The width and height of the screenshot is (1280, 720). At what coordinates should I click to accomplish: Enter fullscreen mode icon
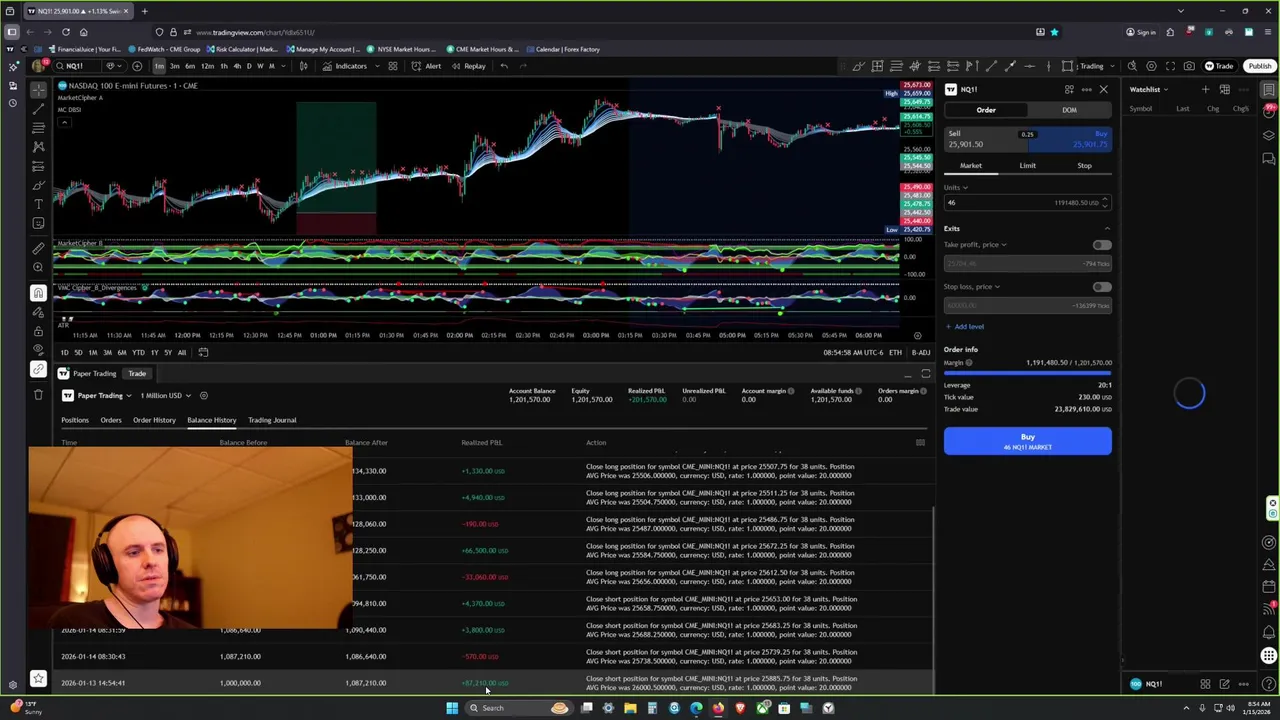pos(1170,66)
